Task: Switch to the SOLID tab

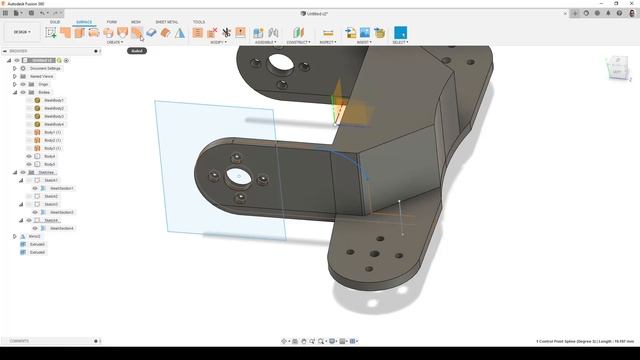Action: (55, 22)
